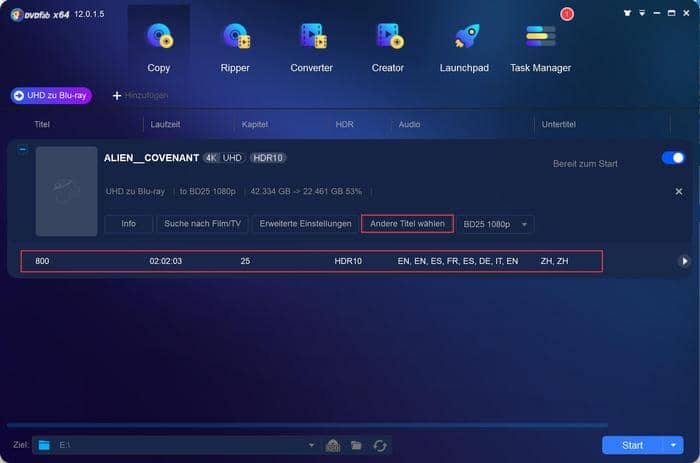Collapse the ALIEN__COVENANT task entry
Screen dimensions: 700x463
click(23, 149)
